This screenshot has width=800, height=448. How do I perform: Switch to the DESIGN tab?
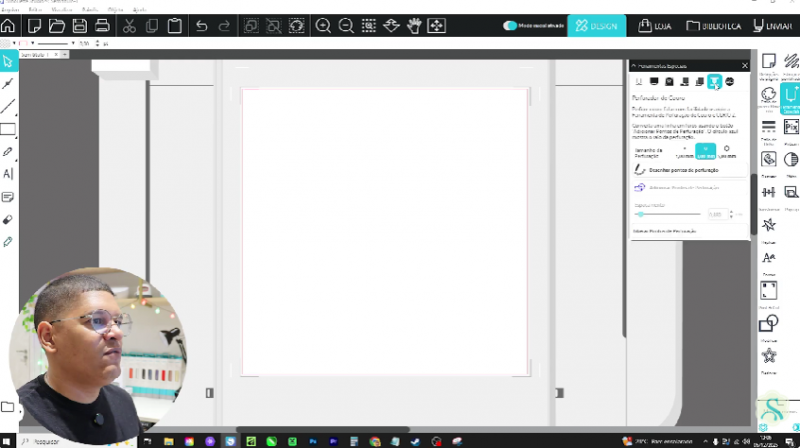[596, 26]
